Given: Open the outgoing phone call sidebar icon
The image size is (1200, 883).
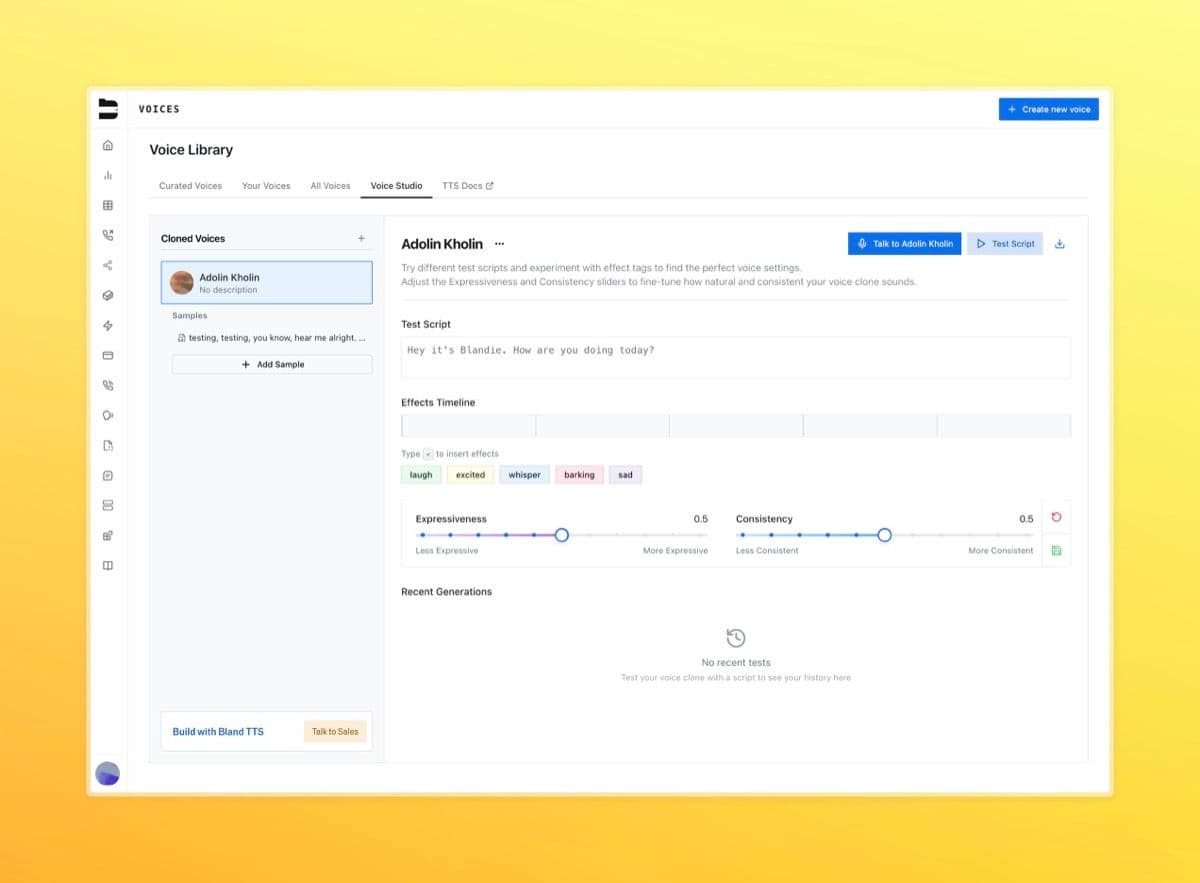Looking at the screenshot, I should [108, 235].
